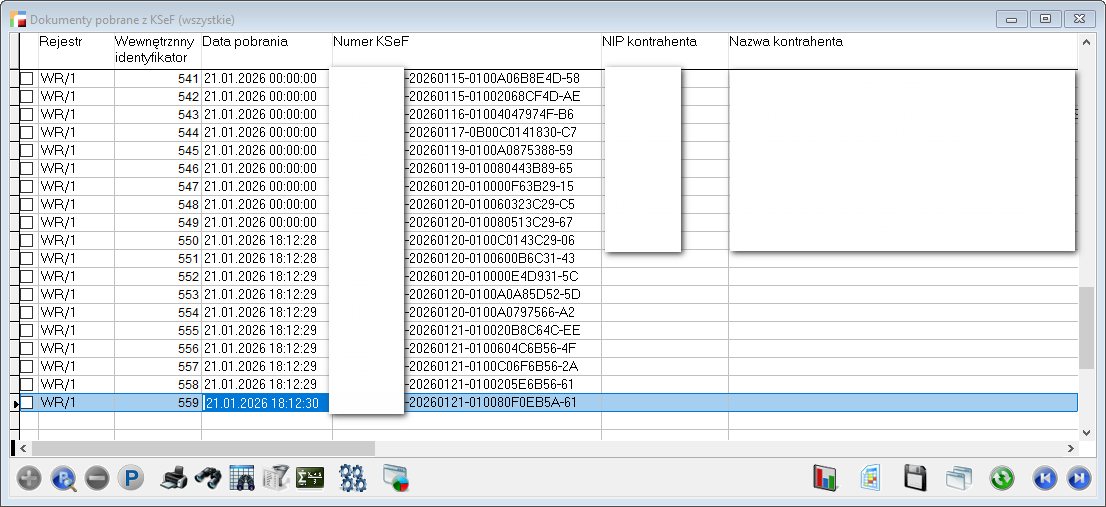
Task: Click the cascading windows icon
Action: (x=960, y=478)
